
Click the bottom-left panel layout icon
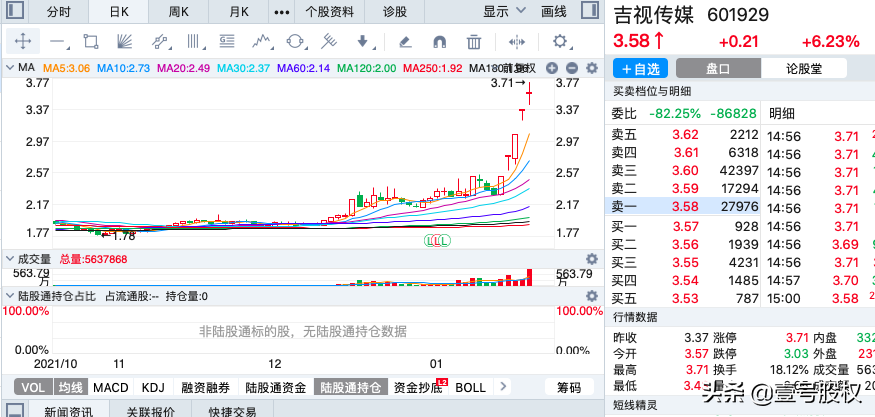[x=15, y=410]
